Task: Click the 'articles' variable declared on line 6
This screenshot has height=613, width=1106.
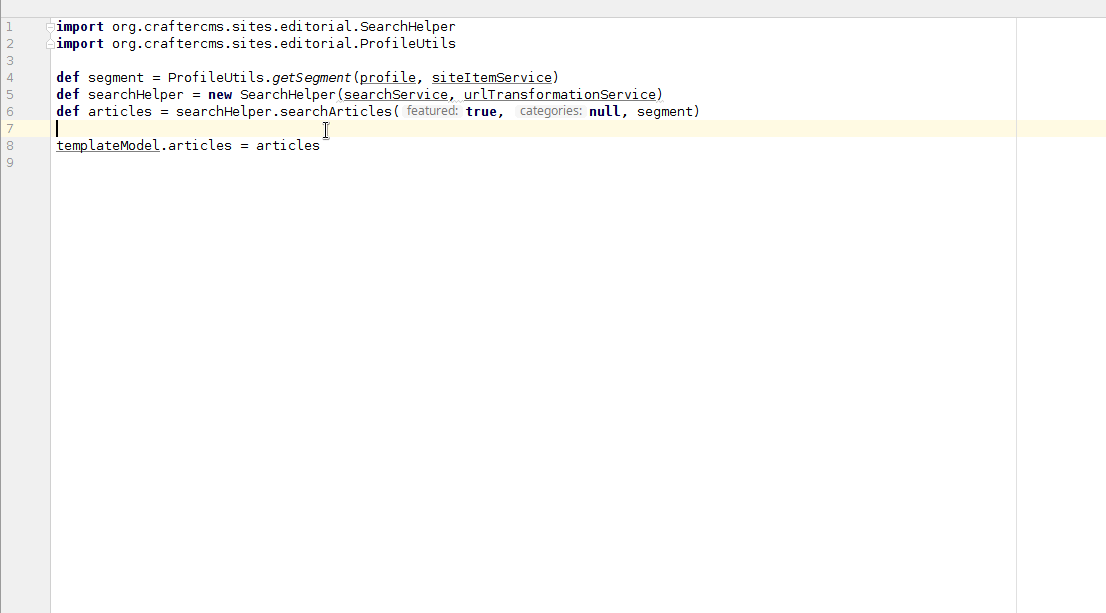Action: (x=120, y=111)
